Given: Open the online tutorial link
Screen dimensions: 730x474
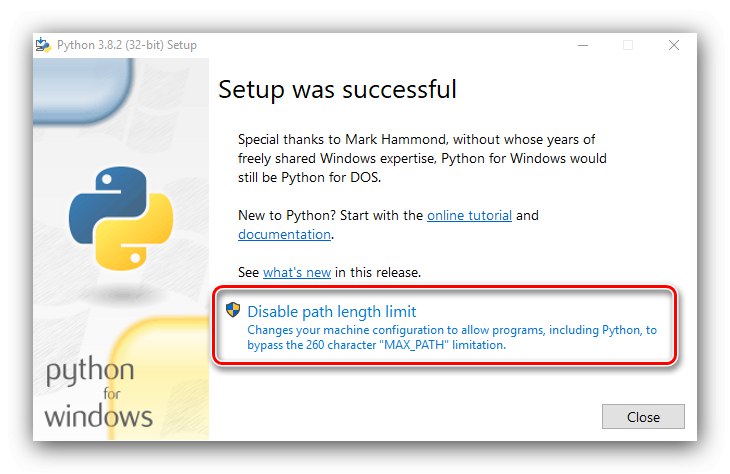Looking at the screenshot, I should point(469,215).
